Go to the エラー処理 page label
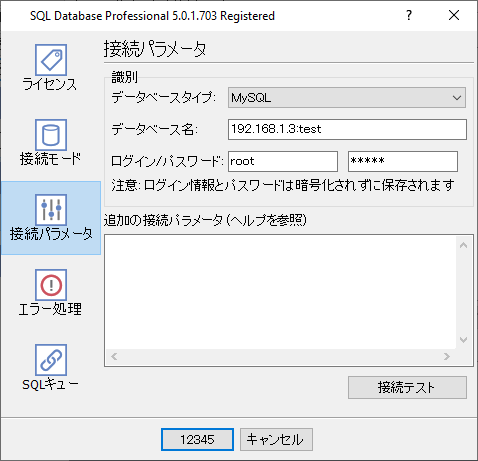Screen dimensions: 478x461 click(x=50, y=309)
